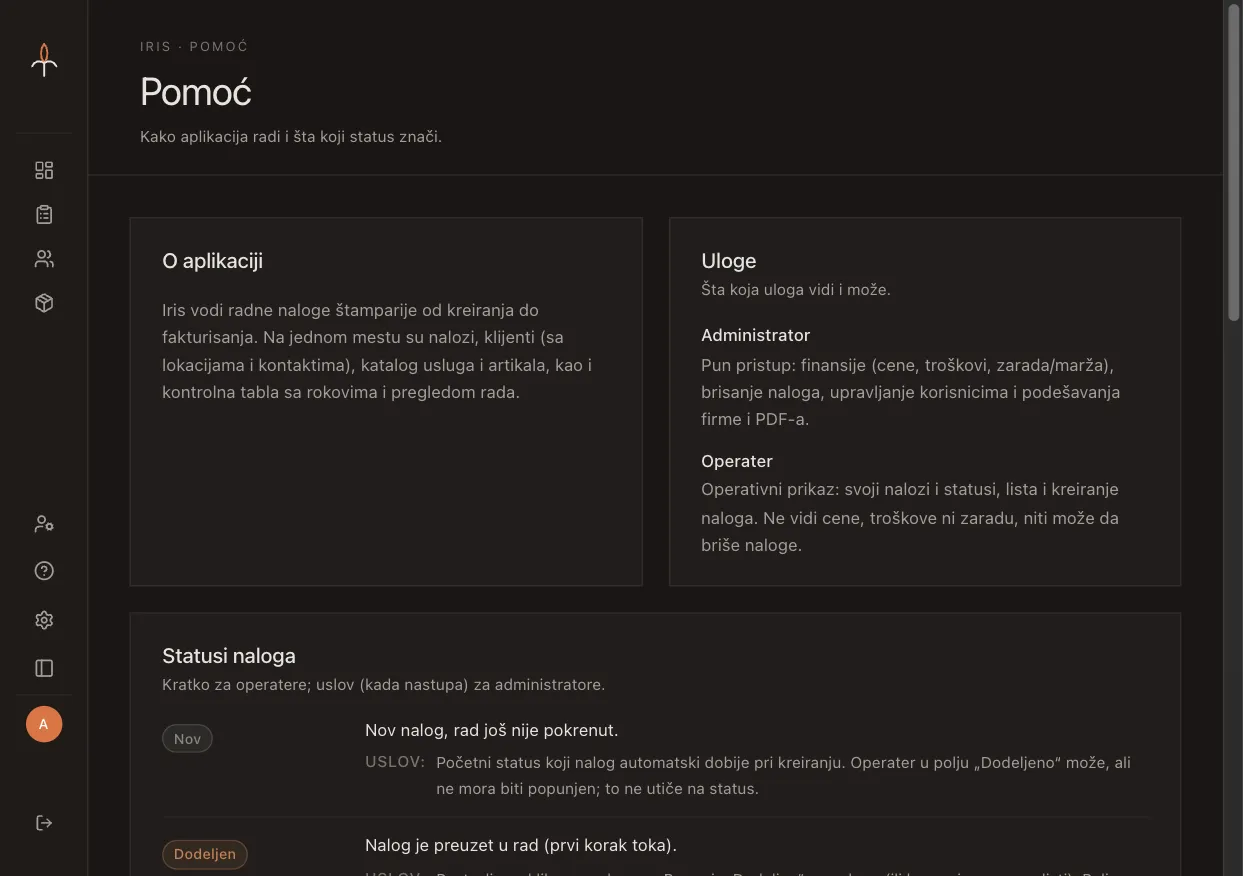This screenshot has height=876, width=1243.
Task: Click the orange A user avatar
Action: [x=44, y=724]
